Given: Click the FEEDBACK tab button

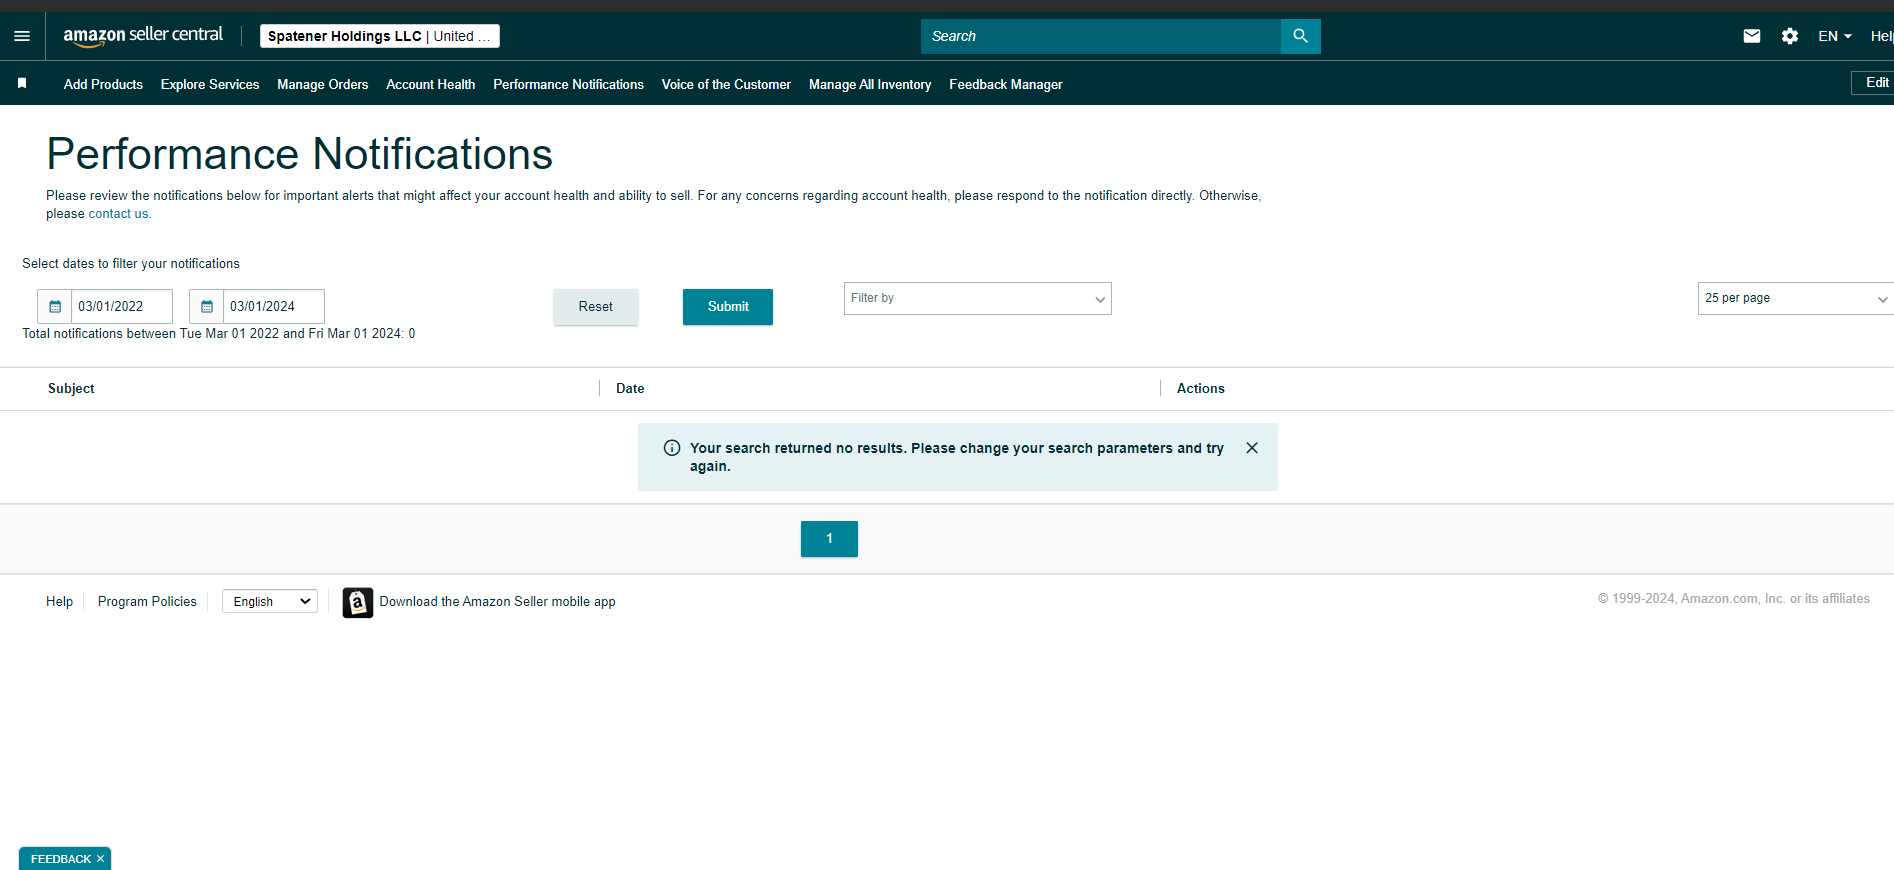Looking at the screenshot, I should pyautogui.click(x=60, y=859).
